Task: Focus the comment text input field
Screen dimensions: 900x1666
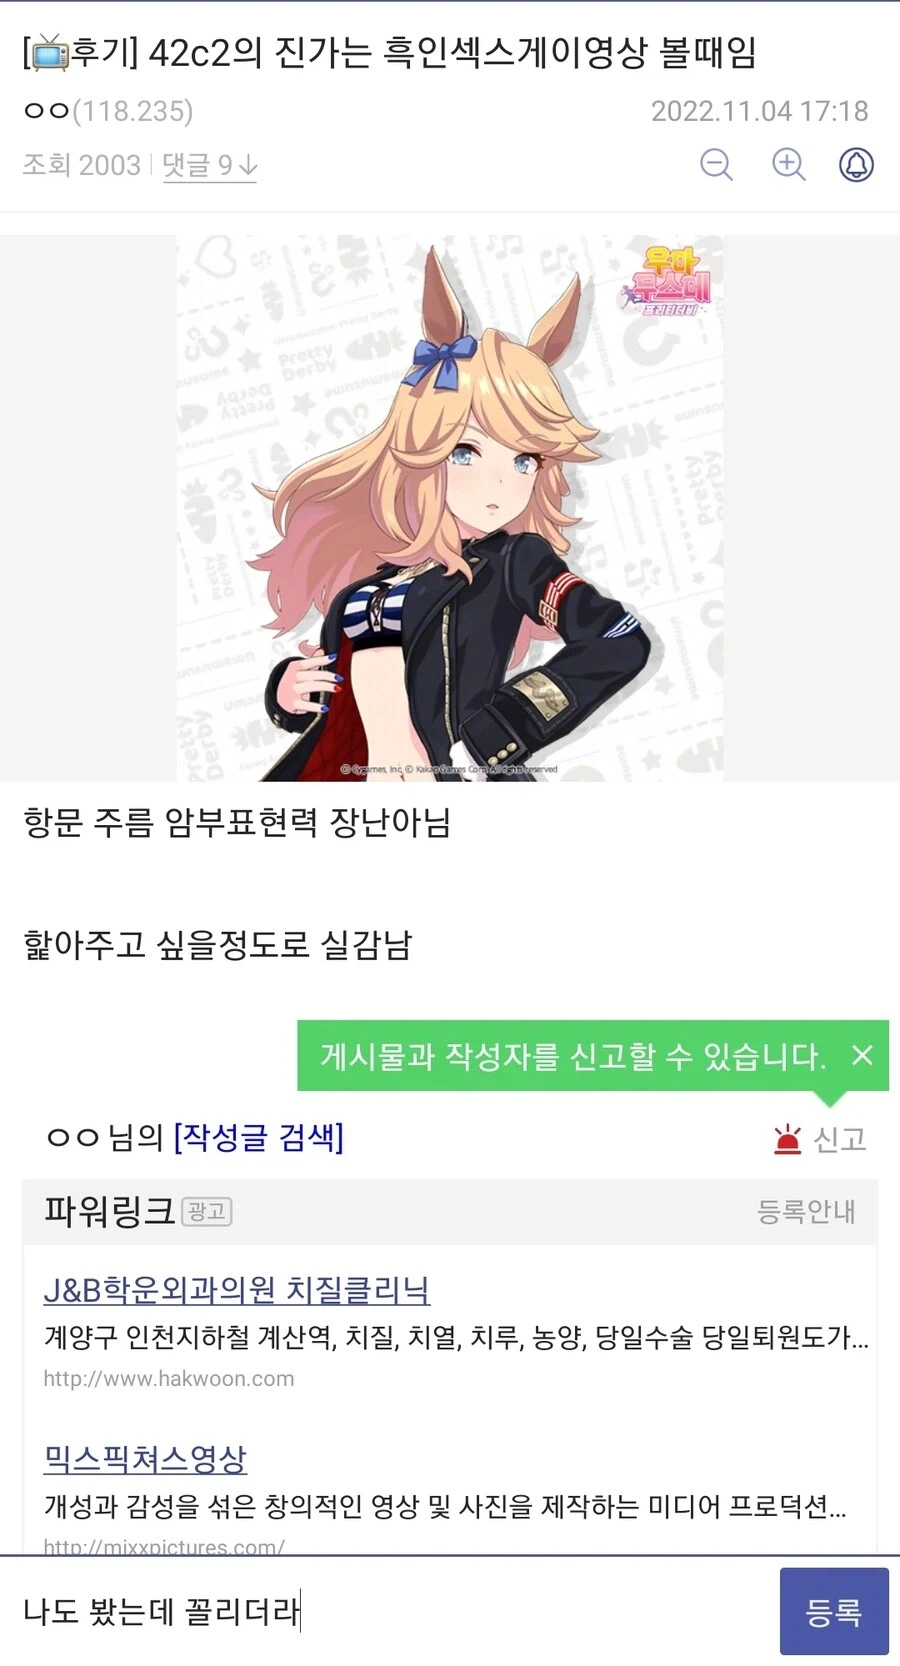Action: 390,1611
